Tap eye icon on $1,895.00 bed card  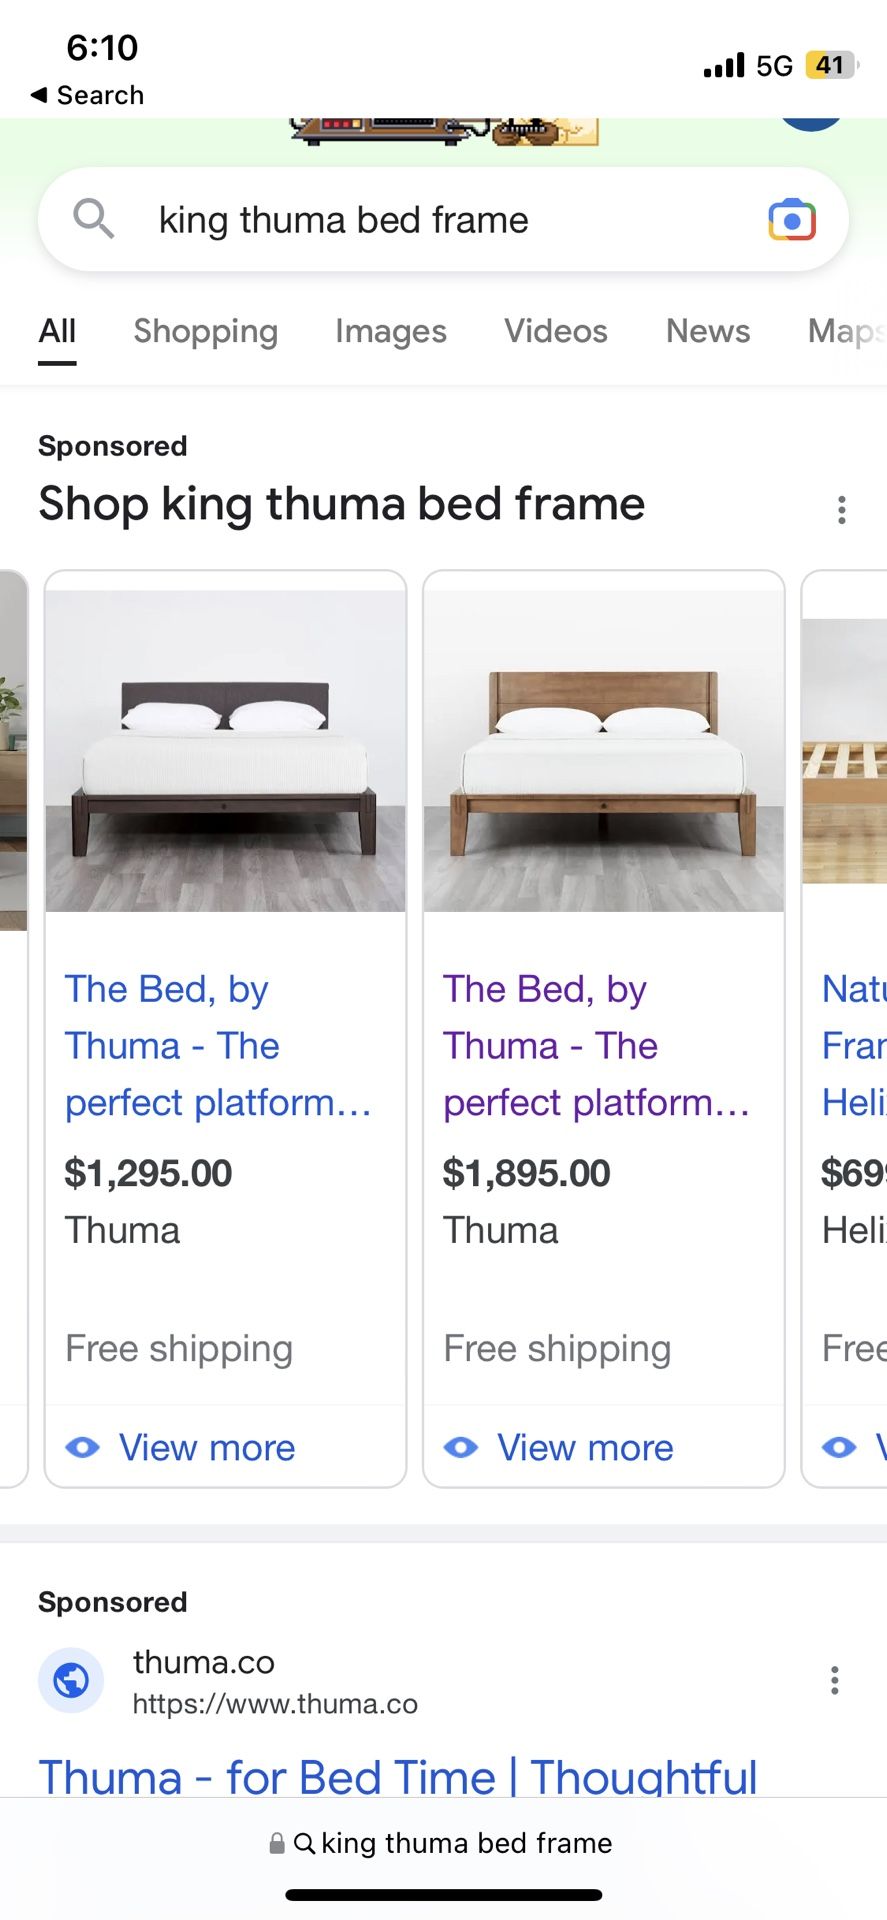tap(461, 1447)
